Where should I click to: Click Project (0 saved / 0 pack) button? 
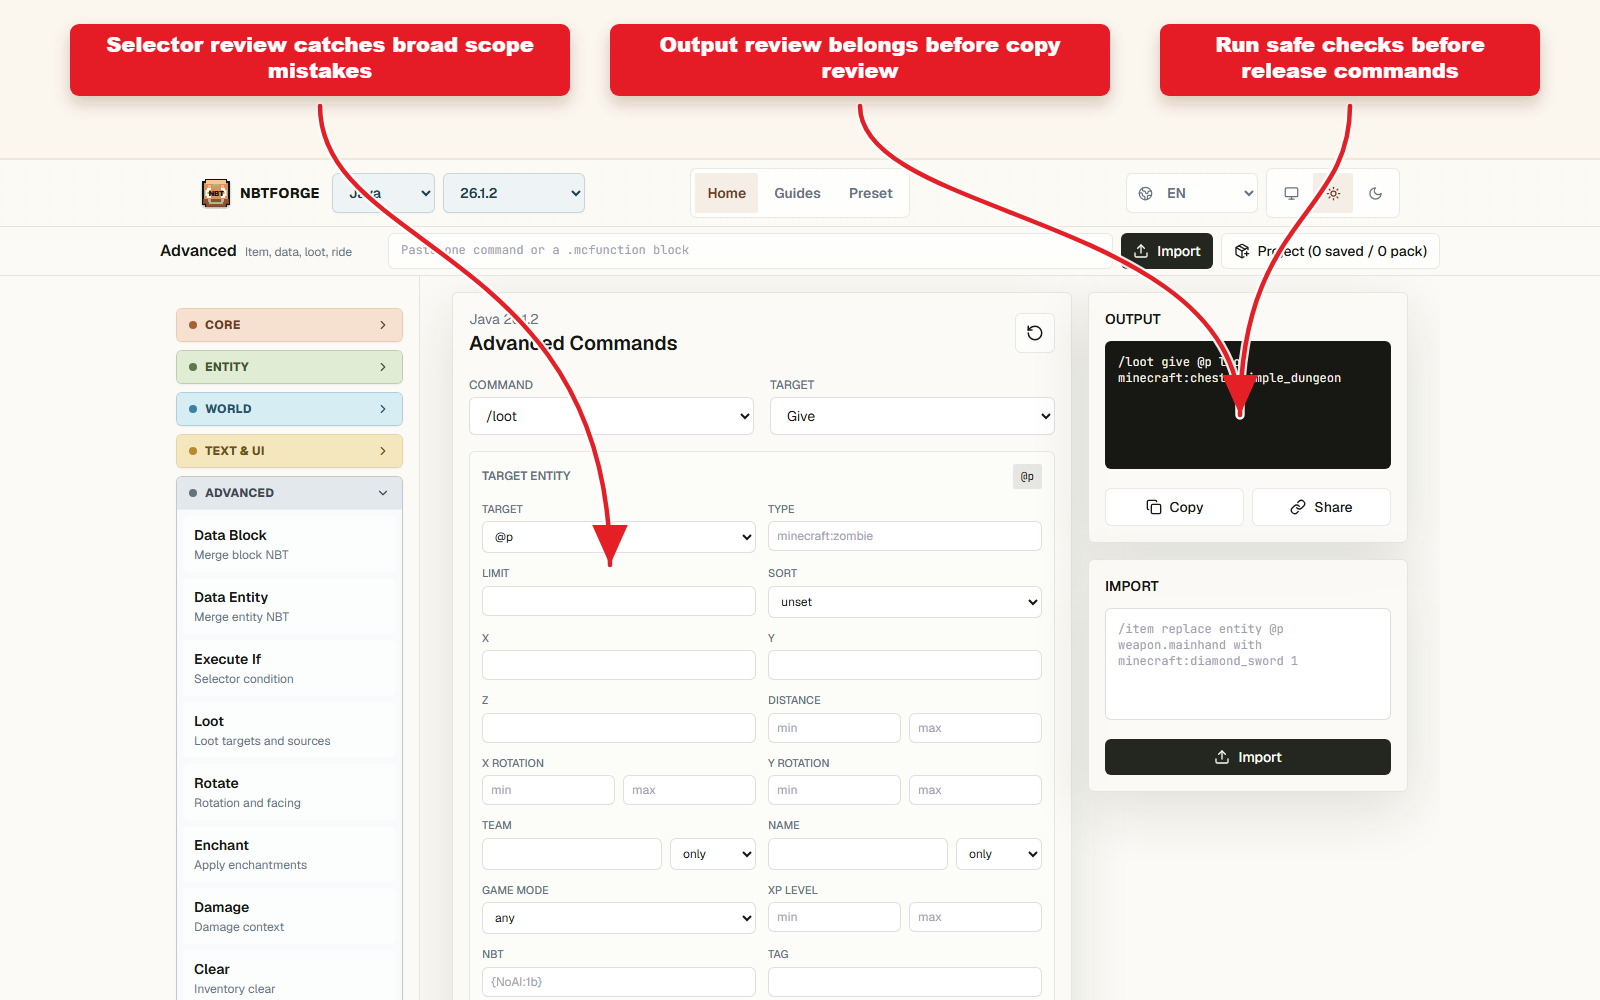1330,251
